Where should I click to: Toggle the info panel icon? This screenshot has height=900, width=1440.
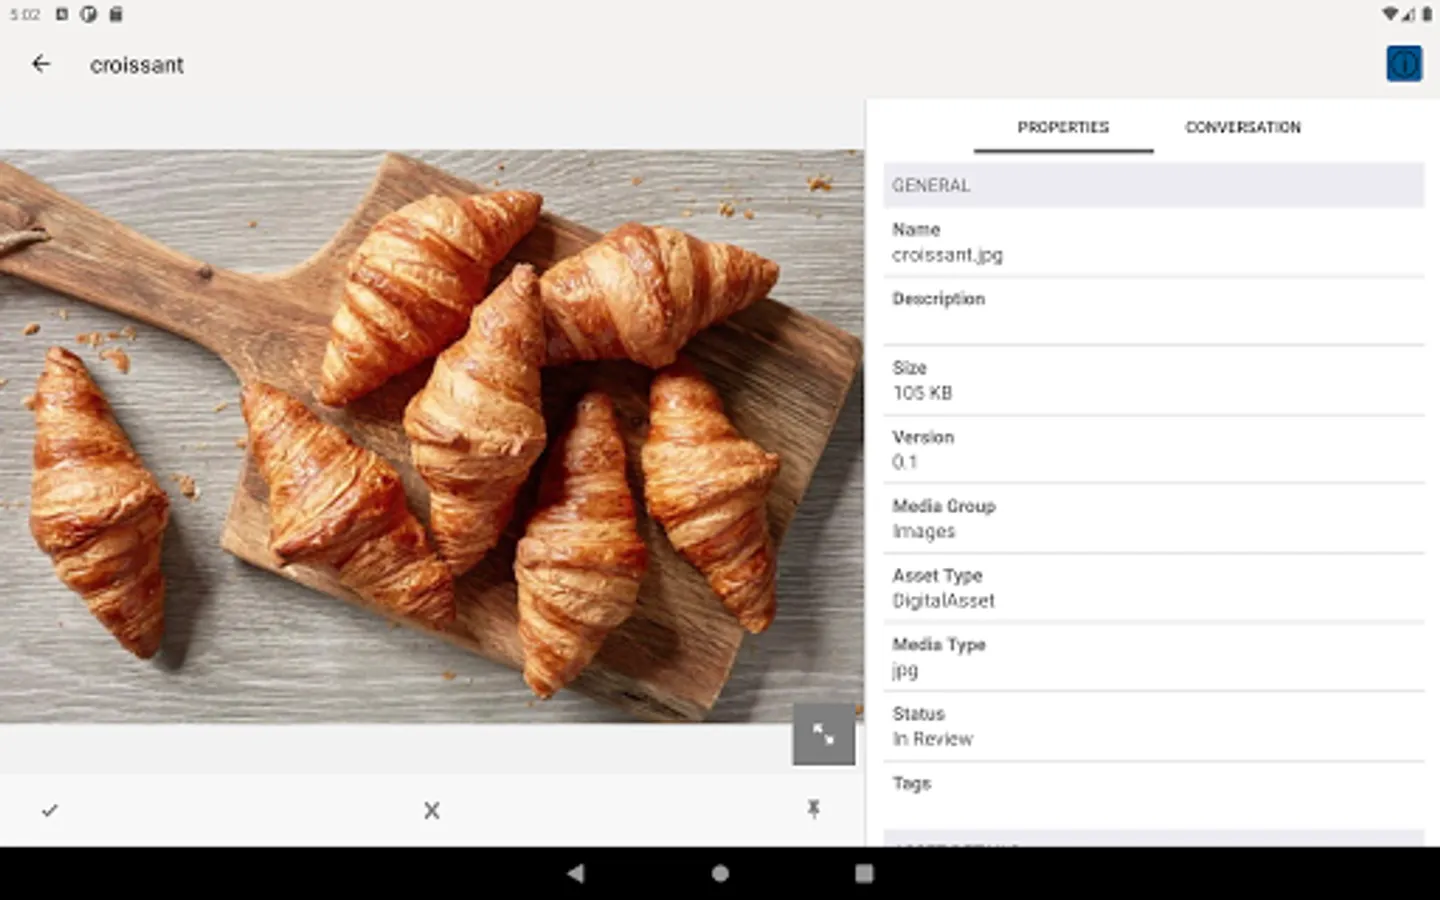point(1404,64)
